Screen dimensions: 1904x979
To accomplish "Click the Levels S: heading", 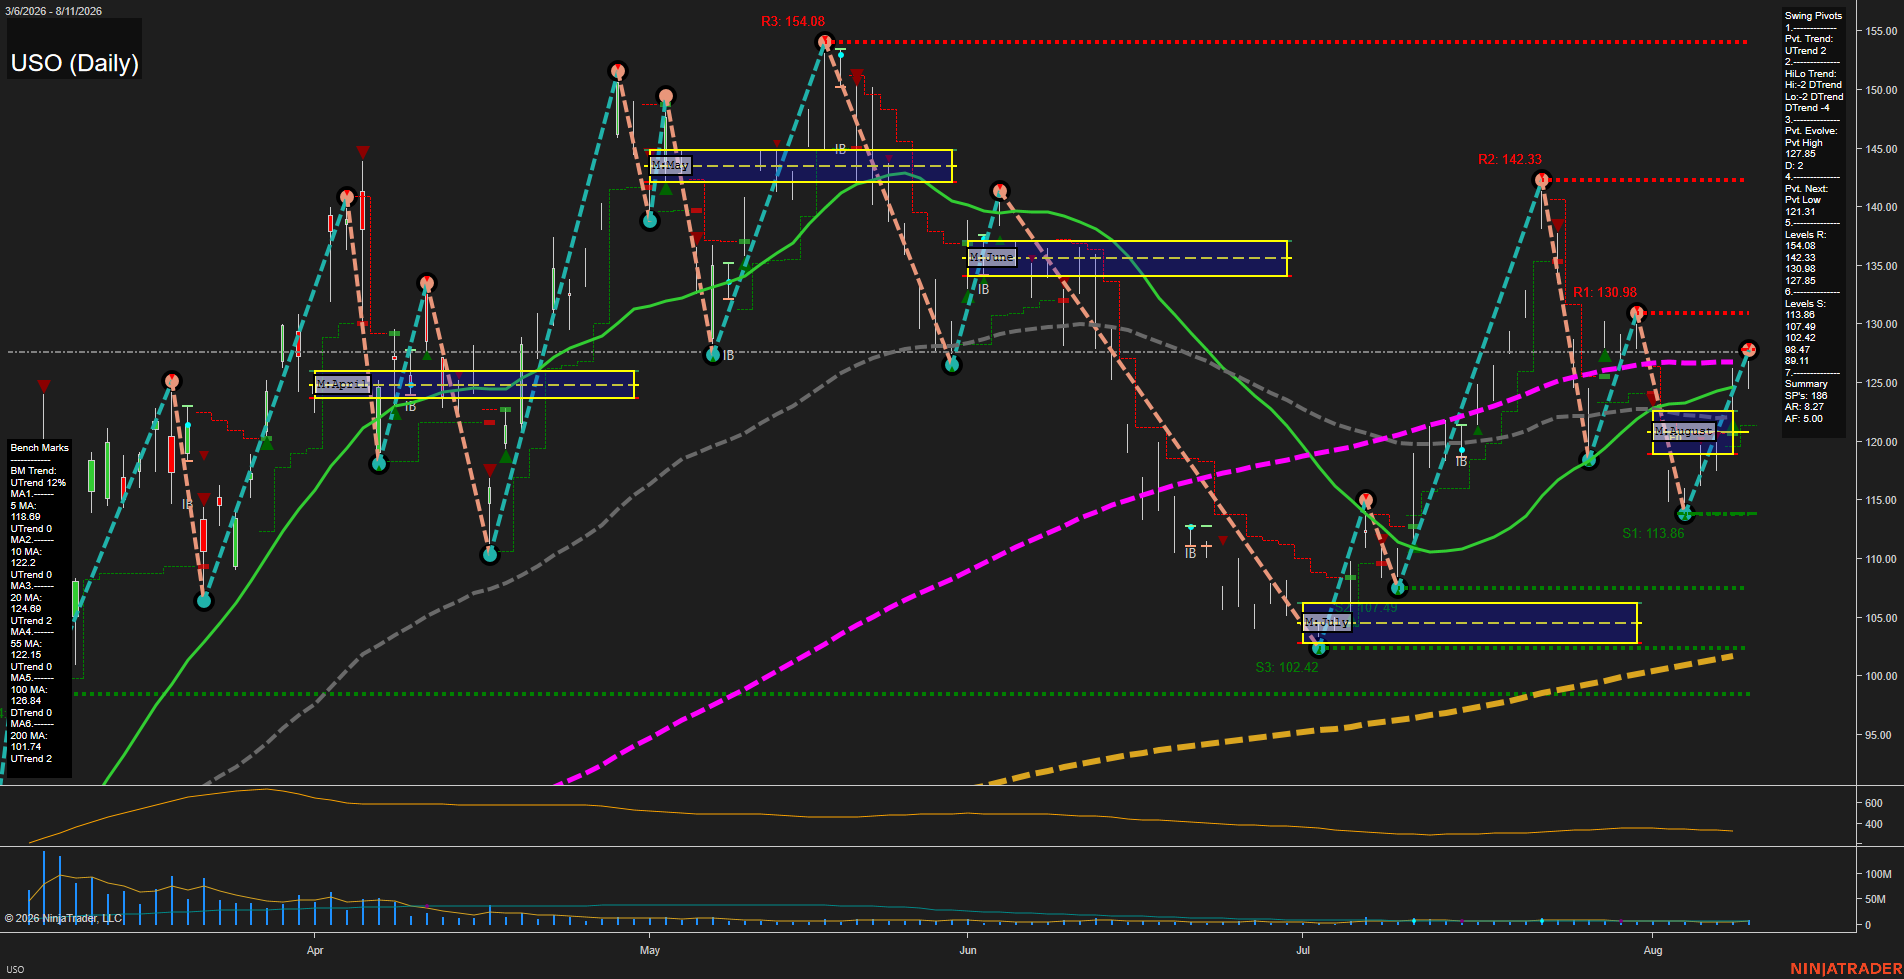I will pos(1805,304).
